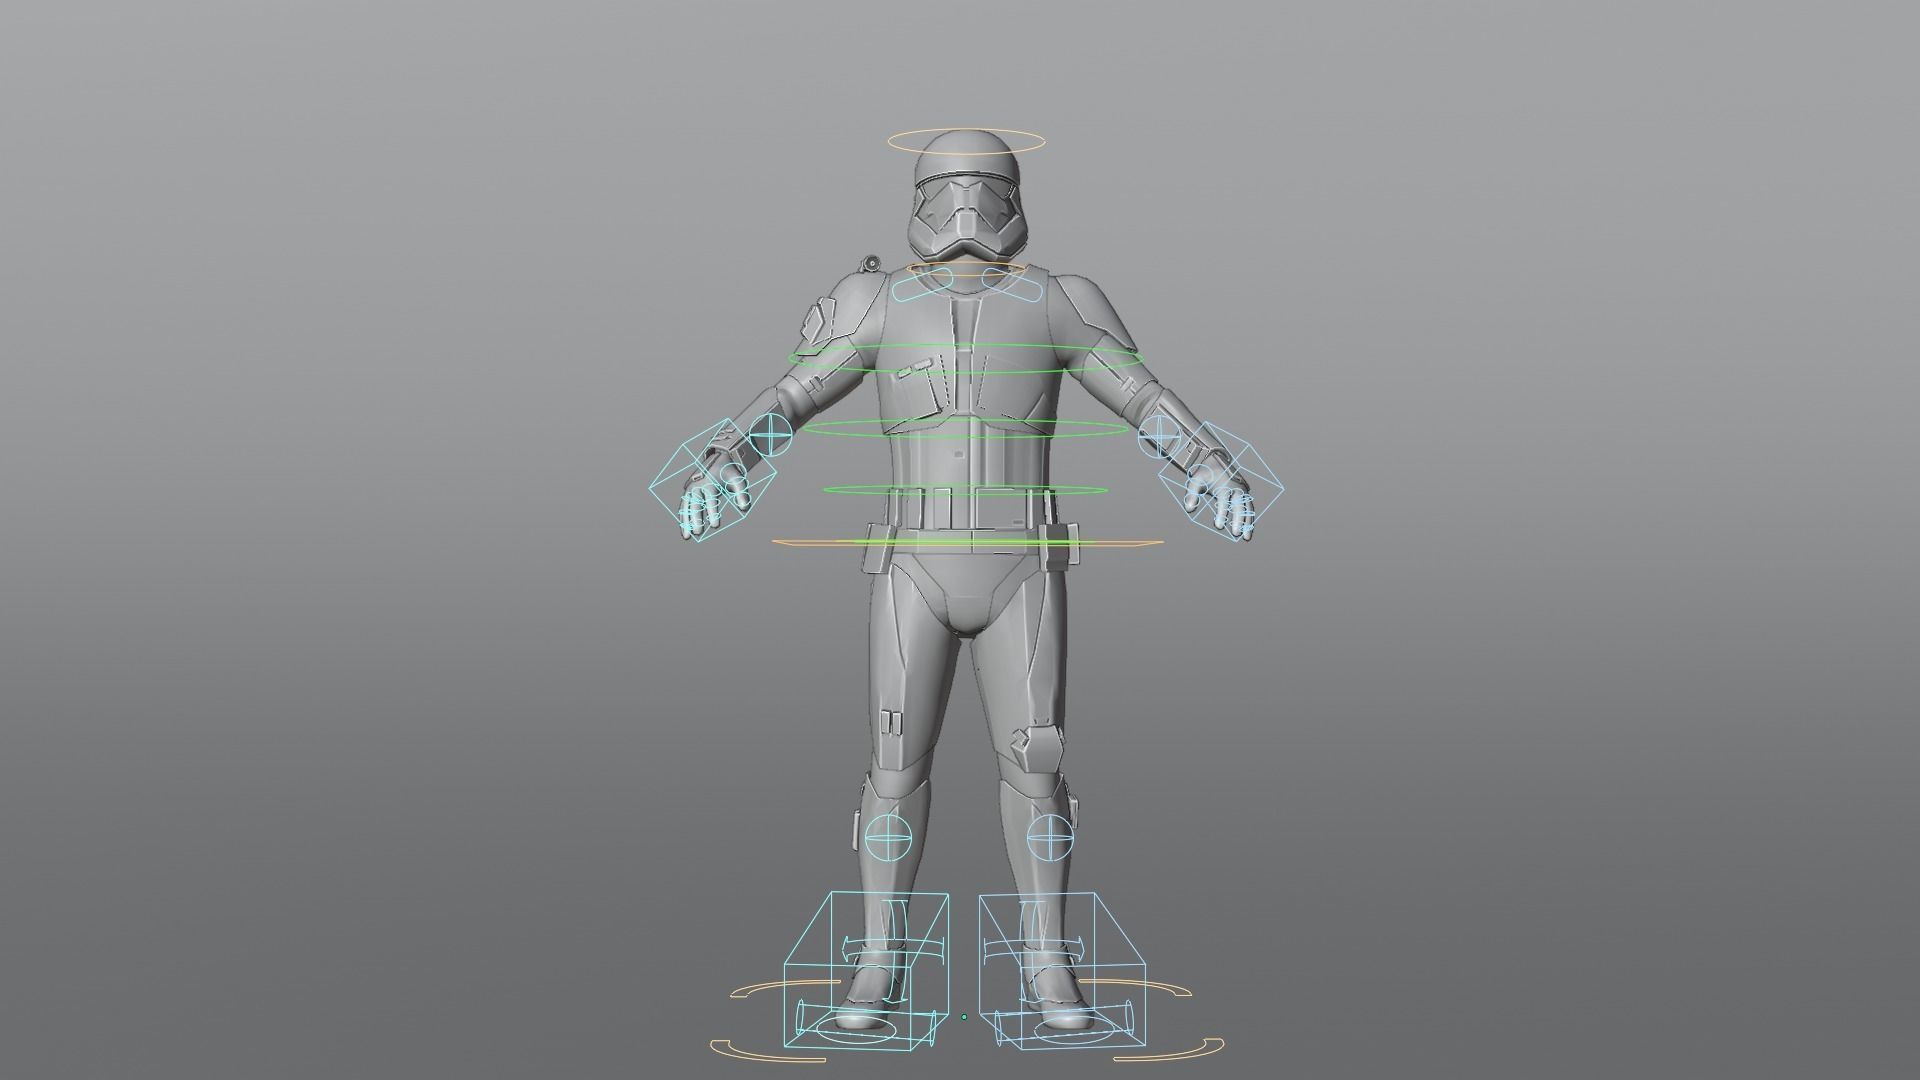Viewport: 1920px width, 1080px height.
Task: Select the middle green spine control ring
Action: 966,429
